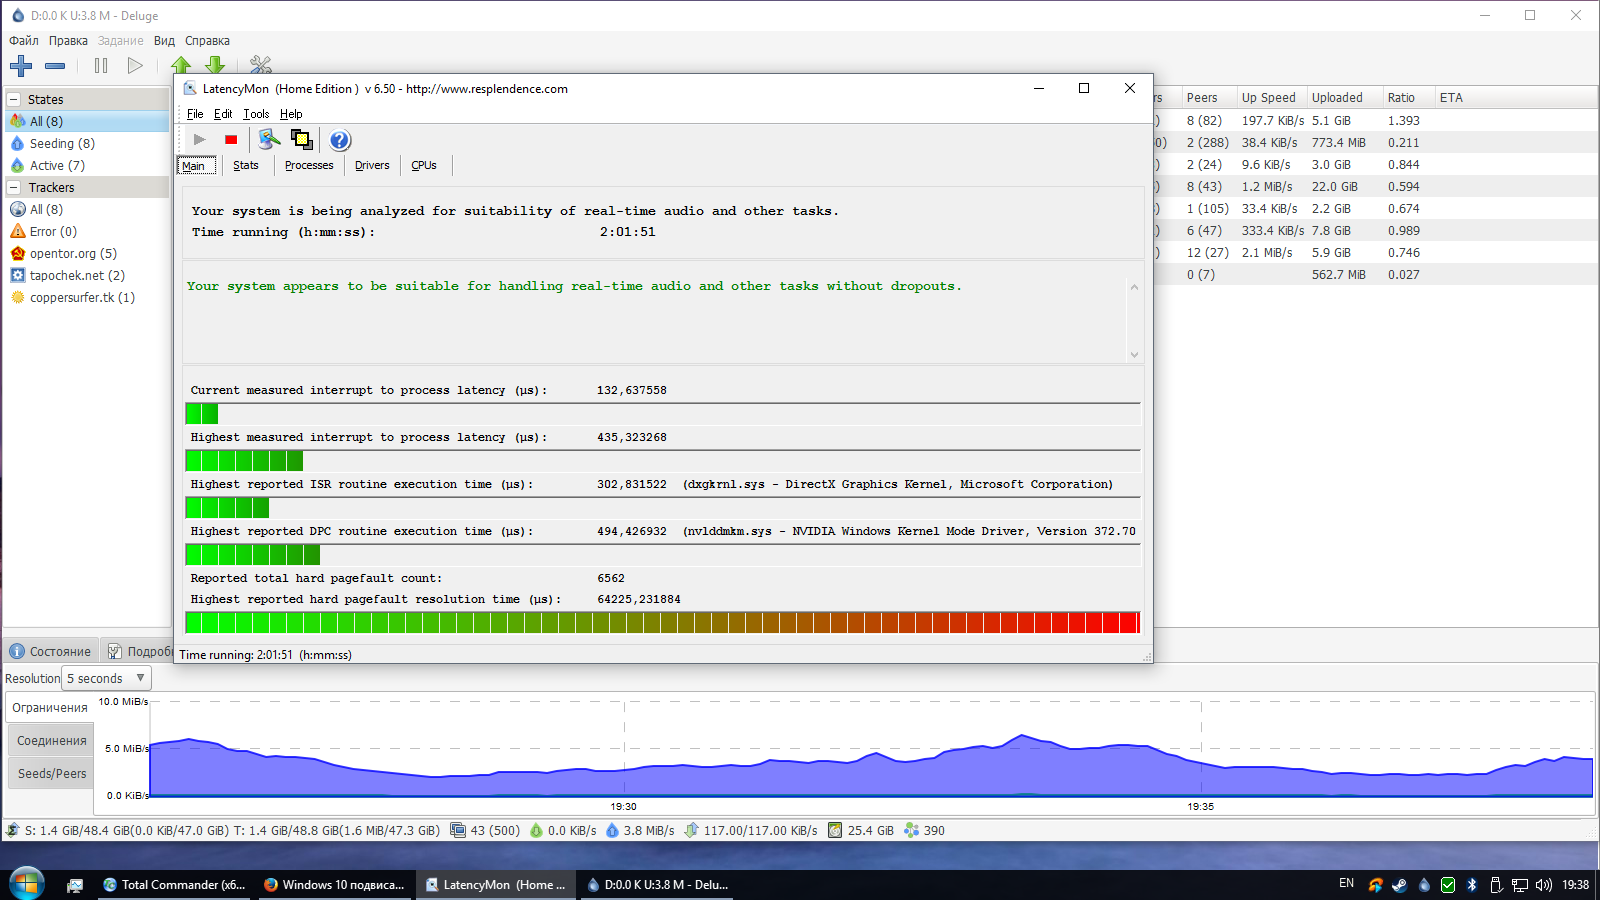The image size is (1600, 900).
Task: Click the free disk space 25.4 GiB item
Action: tap(861, 831)
